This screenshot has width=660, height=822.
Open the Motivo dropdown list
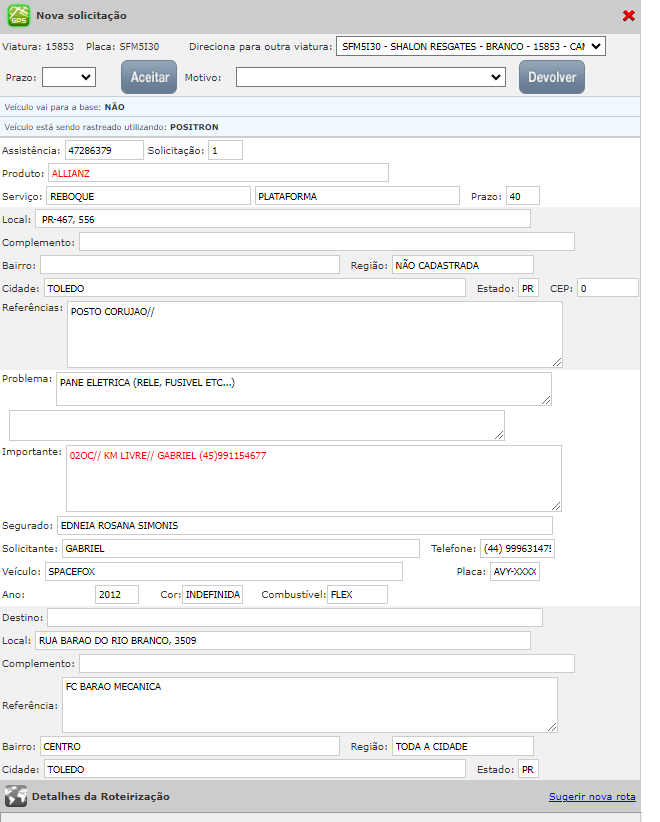point(371,77)
